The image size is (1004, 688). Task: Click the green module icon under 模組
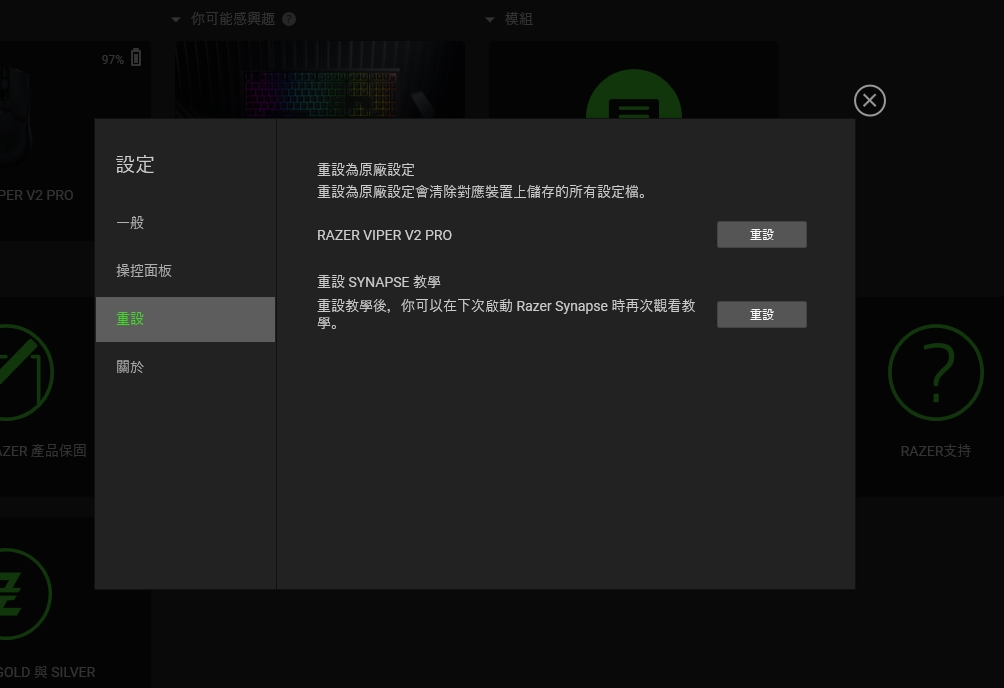[634, 95]
